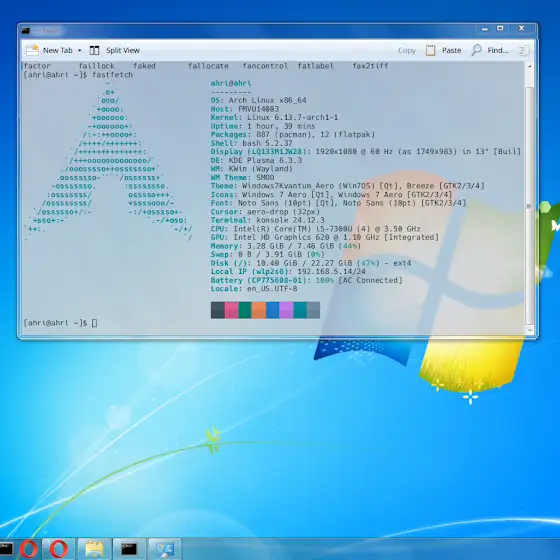Click the terminal's vertical scrollbar thumb

point(529,205)
